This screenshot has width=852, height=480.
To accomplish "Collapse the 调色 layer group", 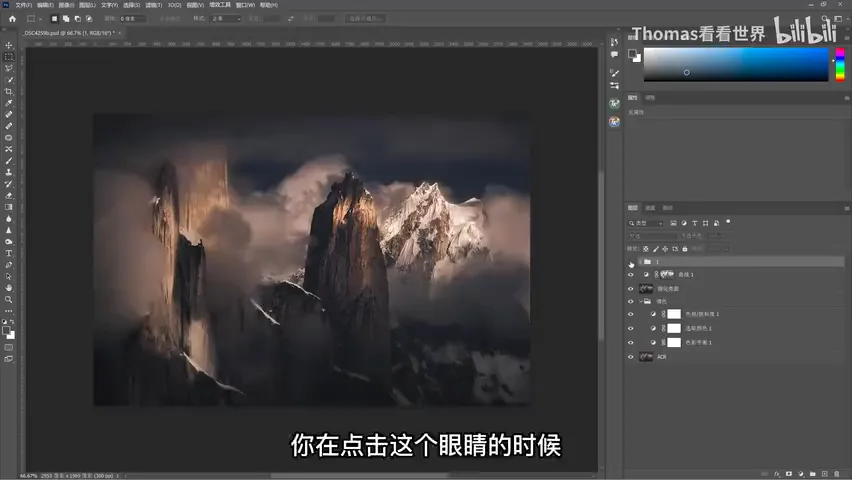I will [641, 301].
